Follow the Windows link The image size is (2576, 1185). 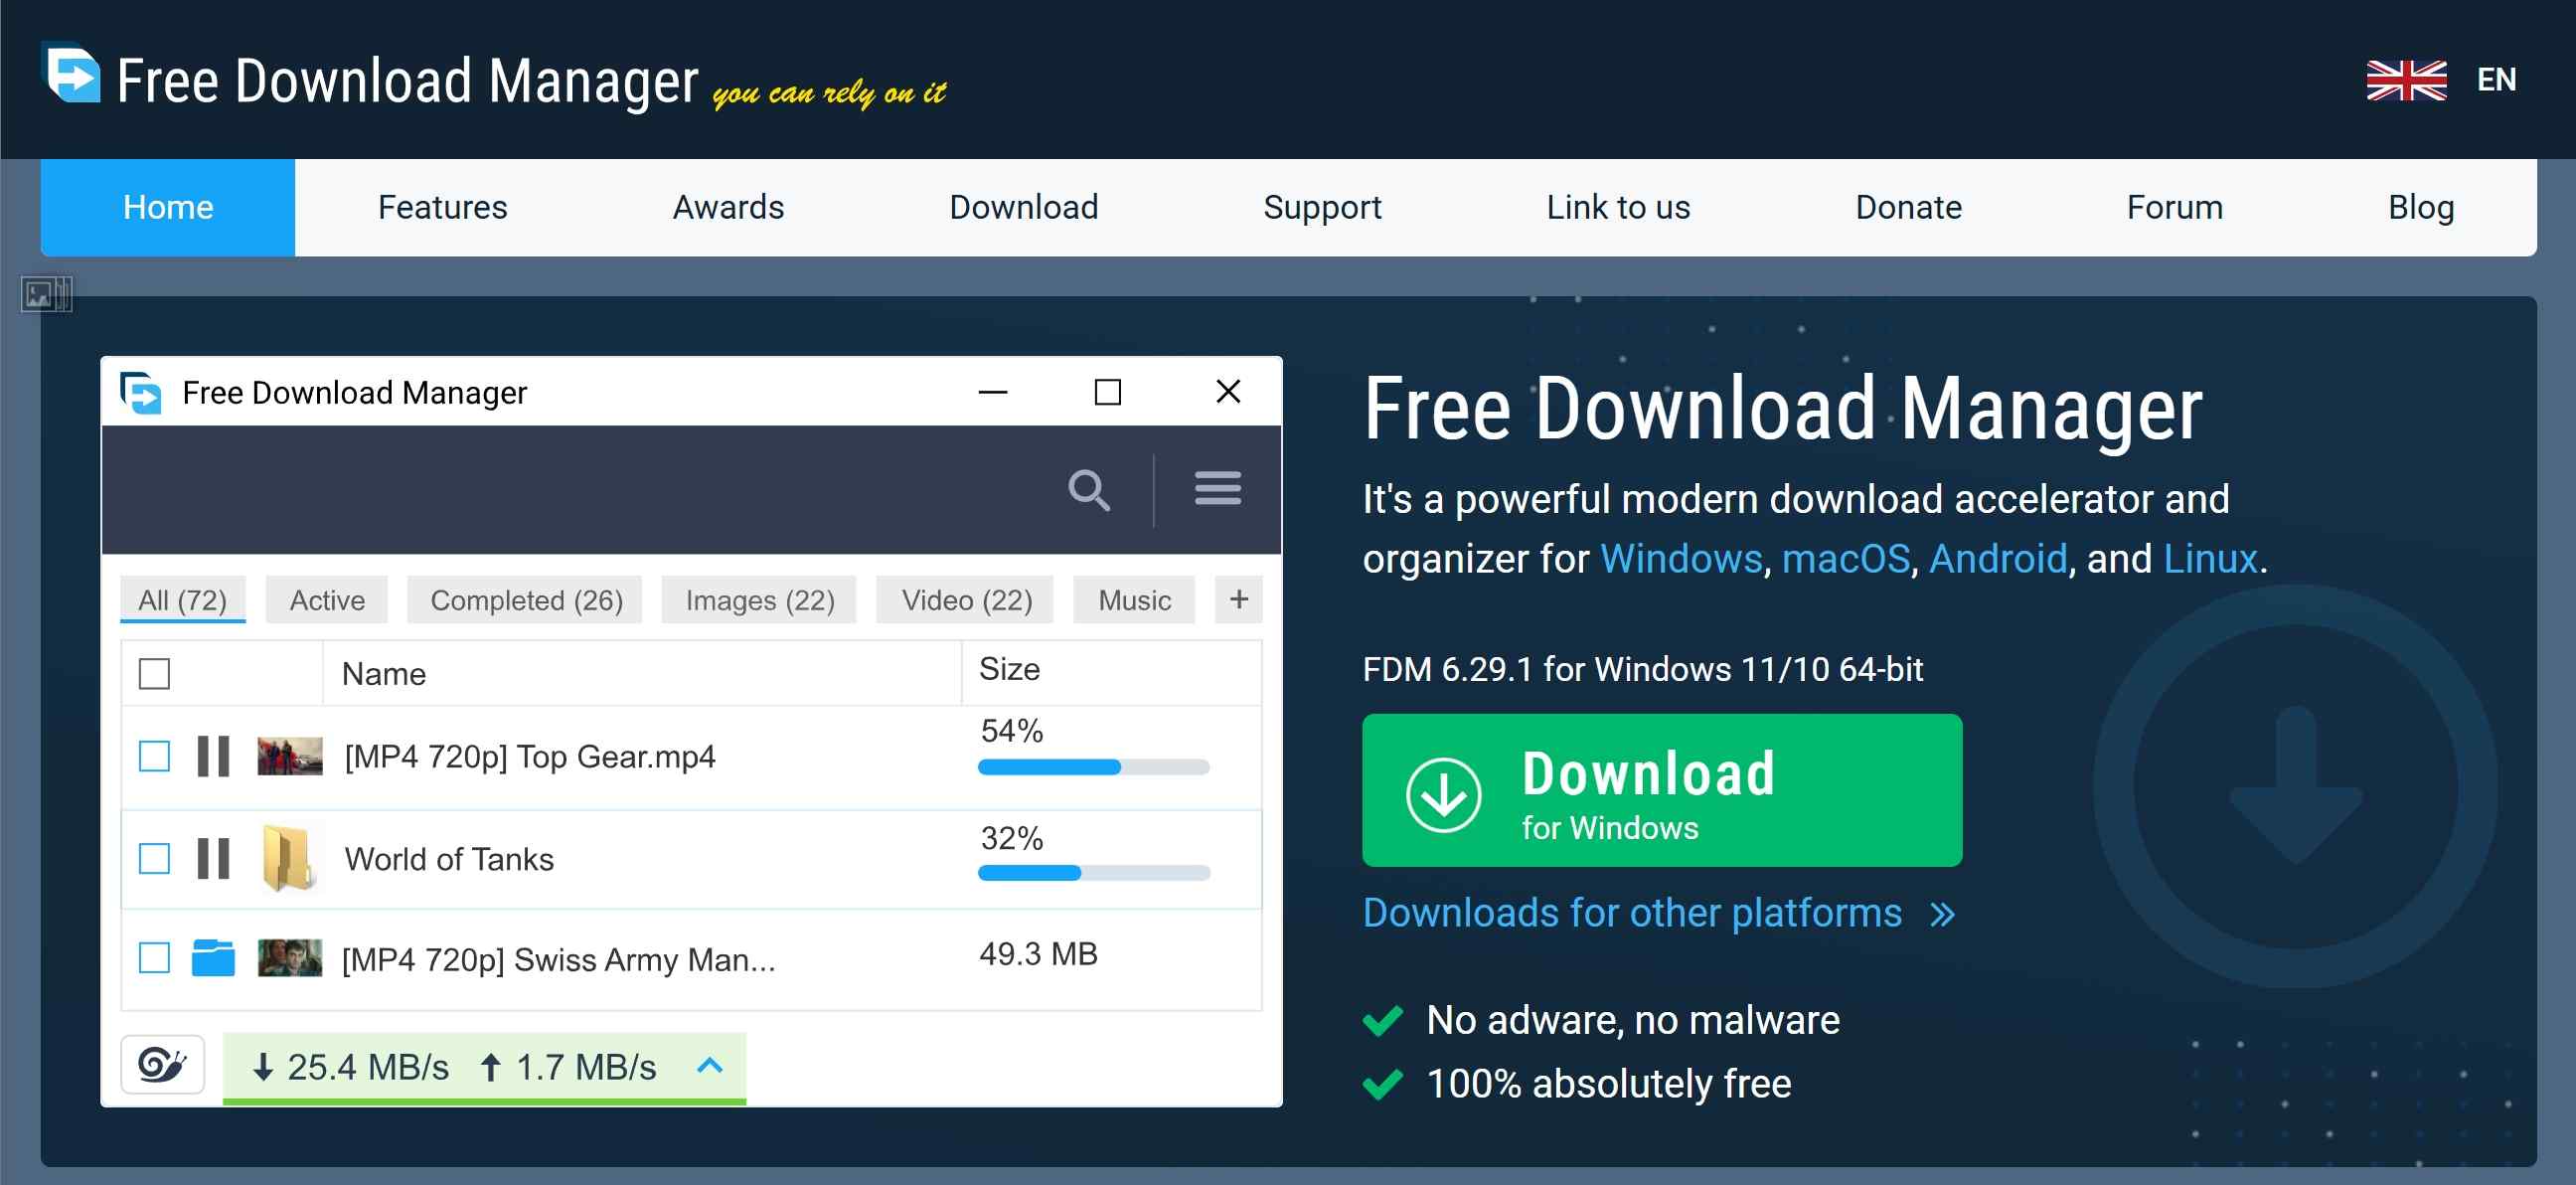click(x=1681, y=559)
